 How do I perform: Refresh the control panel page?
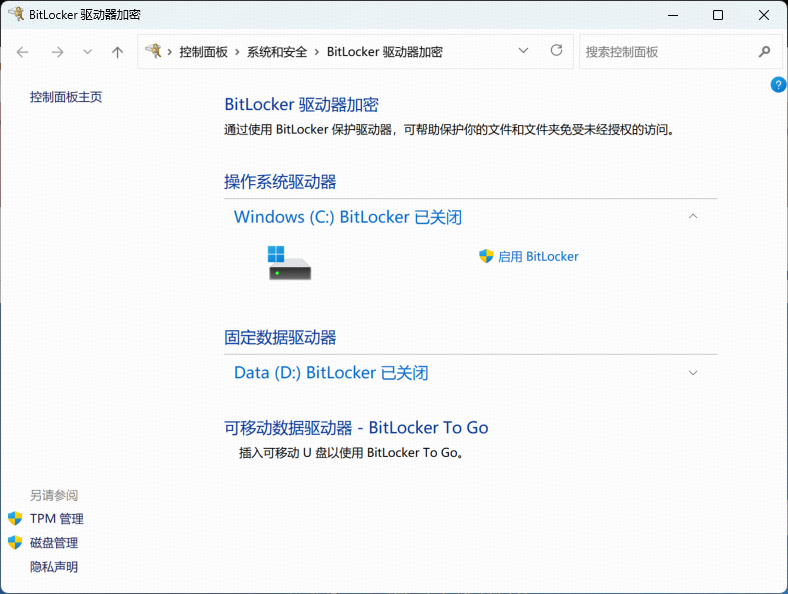557,51
